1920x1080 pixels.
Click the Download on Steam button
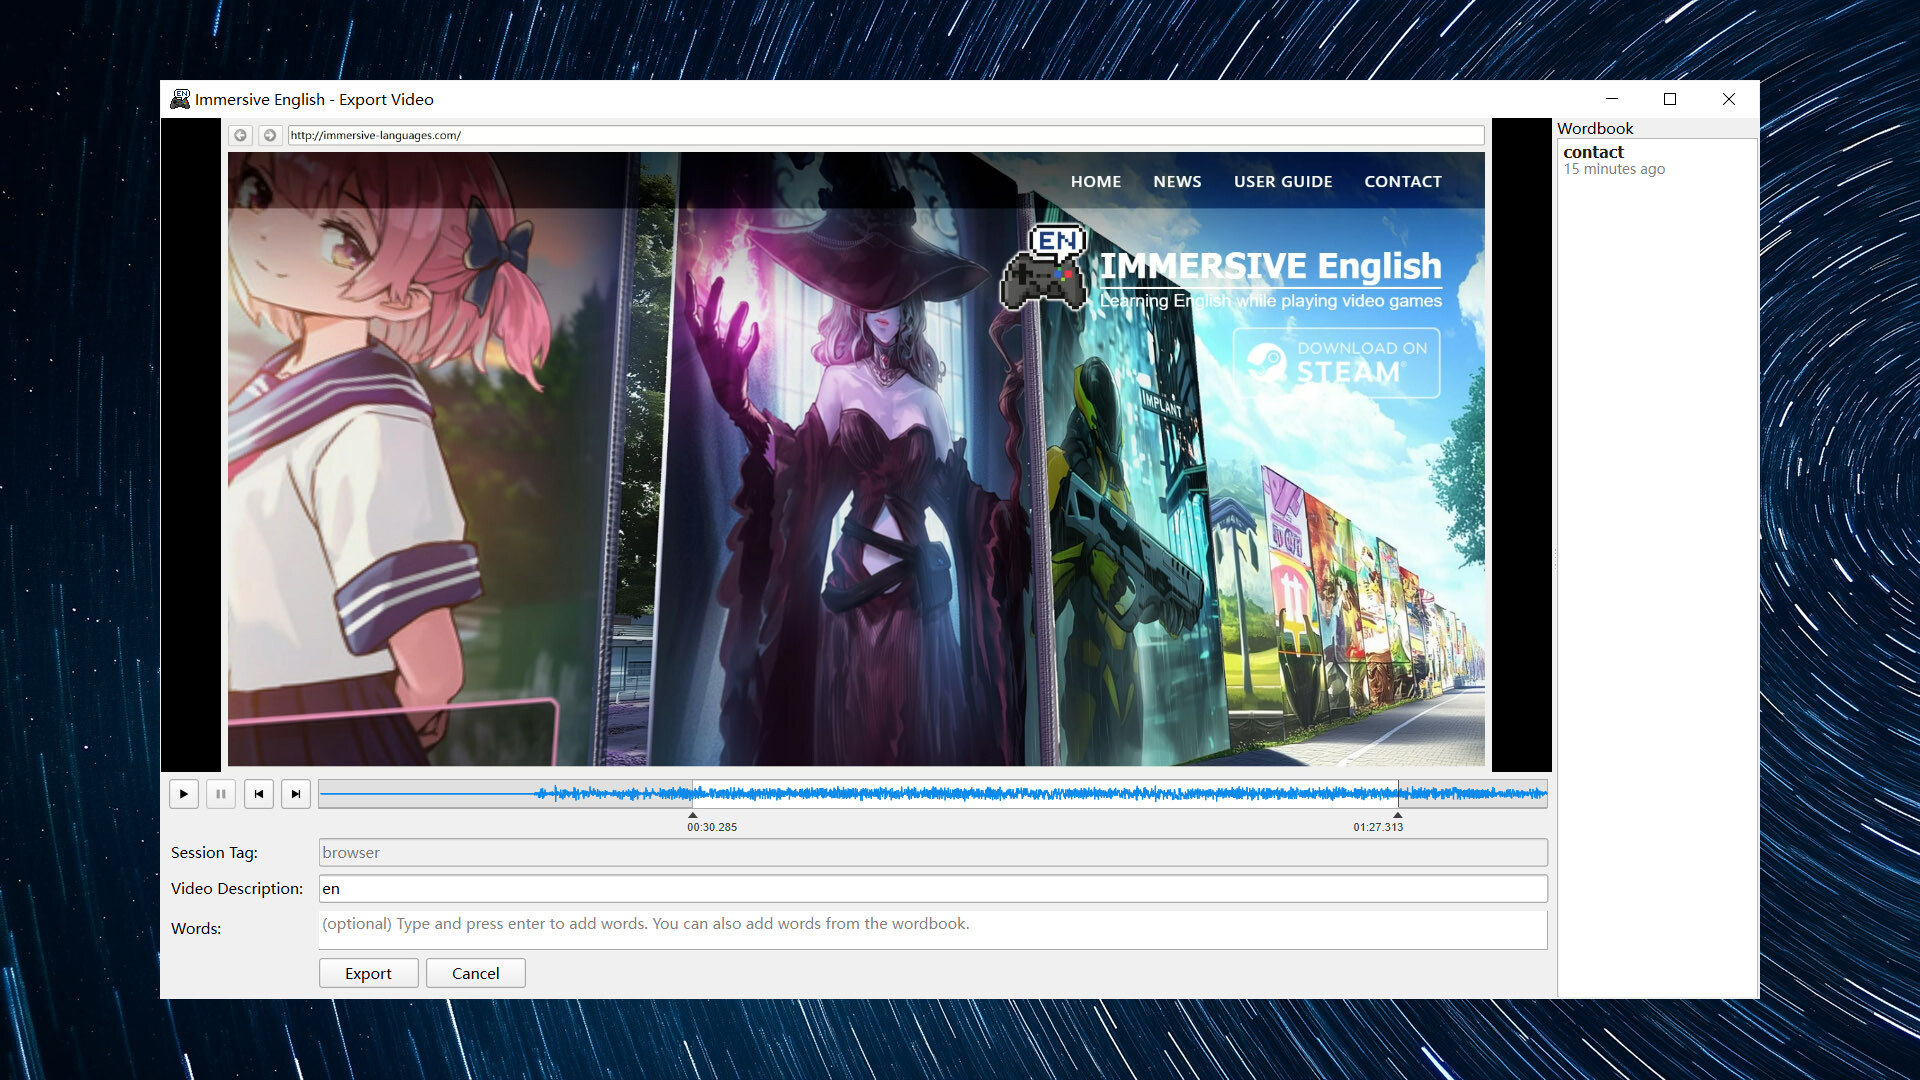[1338, 362]
